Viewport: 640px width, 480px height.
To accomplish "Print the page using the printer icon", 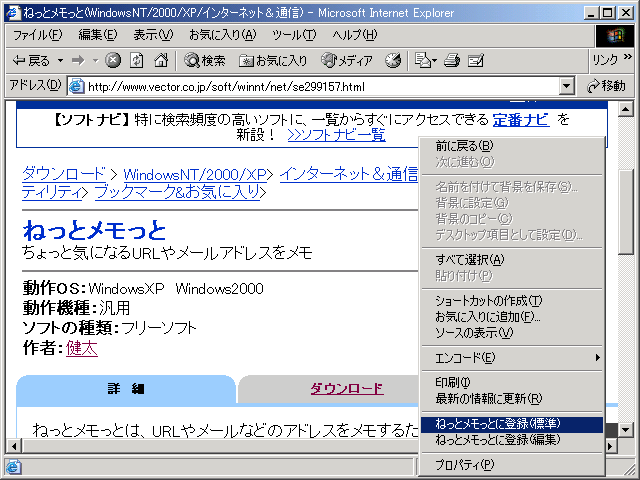I will coord(452,60).
